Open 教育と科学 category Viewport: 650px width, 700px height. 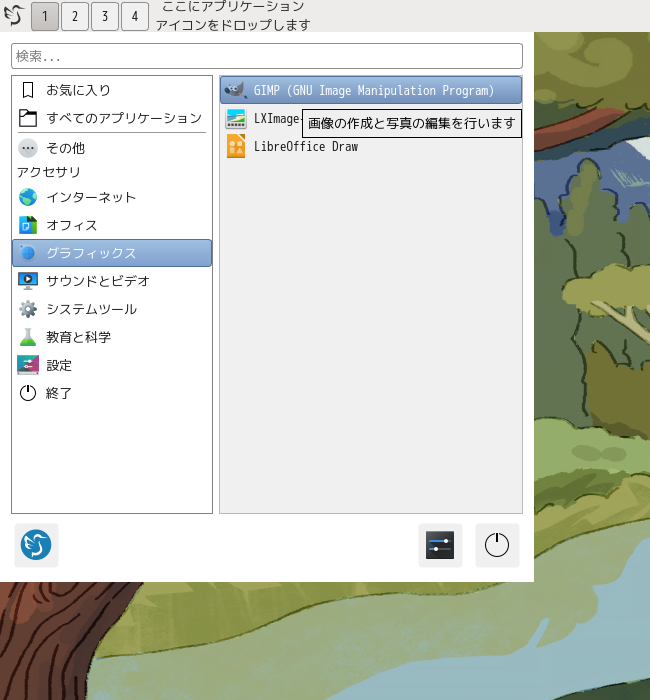tap(112, 337)
